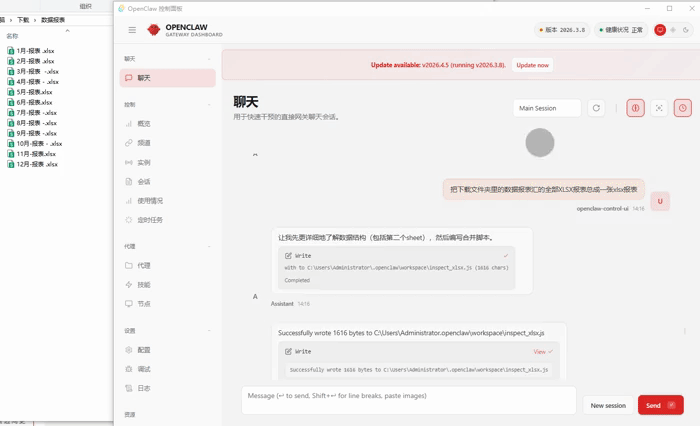Open the 日志 logs page

(167, 388)
